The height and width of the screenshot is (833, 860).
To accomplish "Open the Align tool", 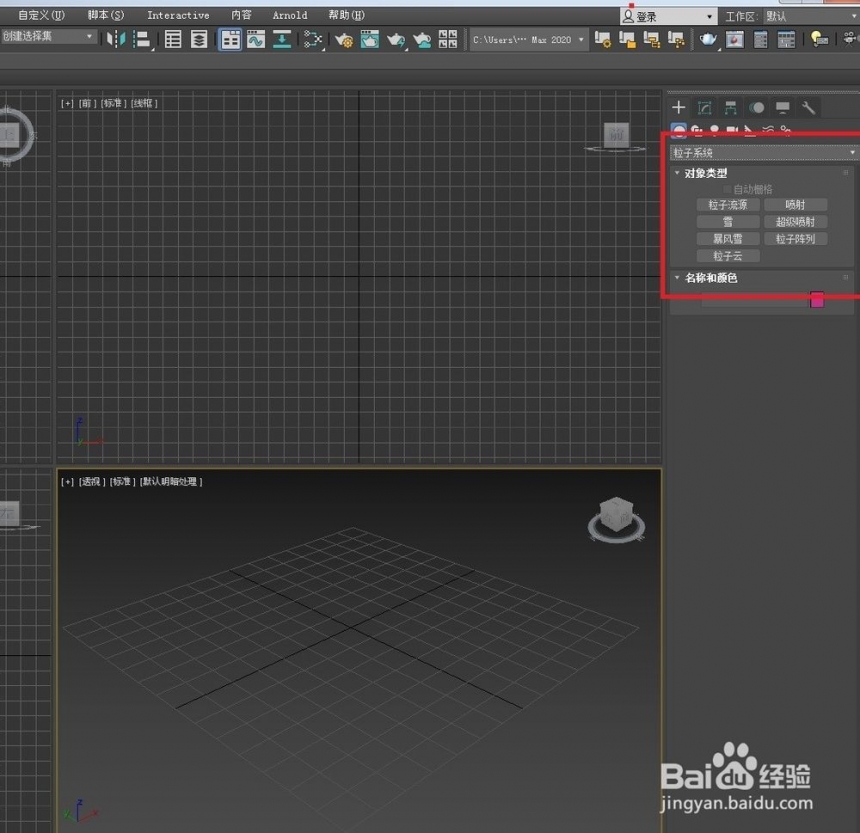I will tap(142, 39).
